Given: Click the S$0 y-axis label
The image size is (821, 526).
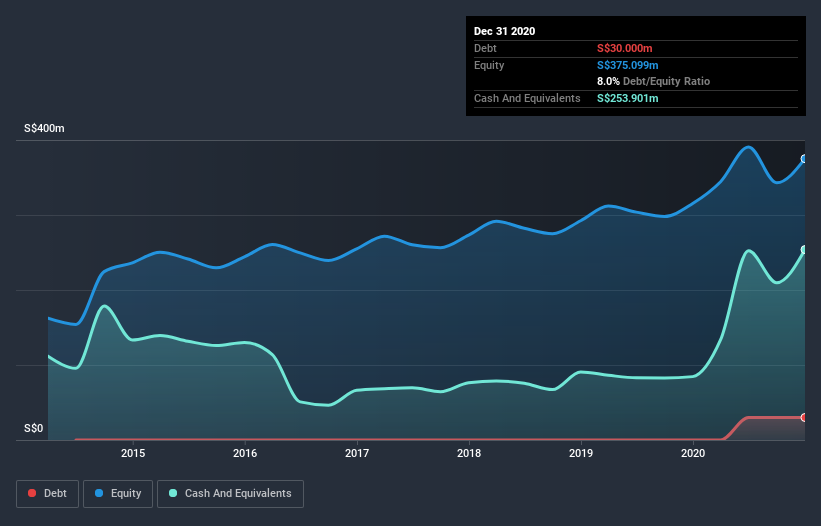Looking at the screenshot, I should pyautogui.click(x=34, y=428).
